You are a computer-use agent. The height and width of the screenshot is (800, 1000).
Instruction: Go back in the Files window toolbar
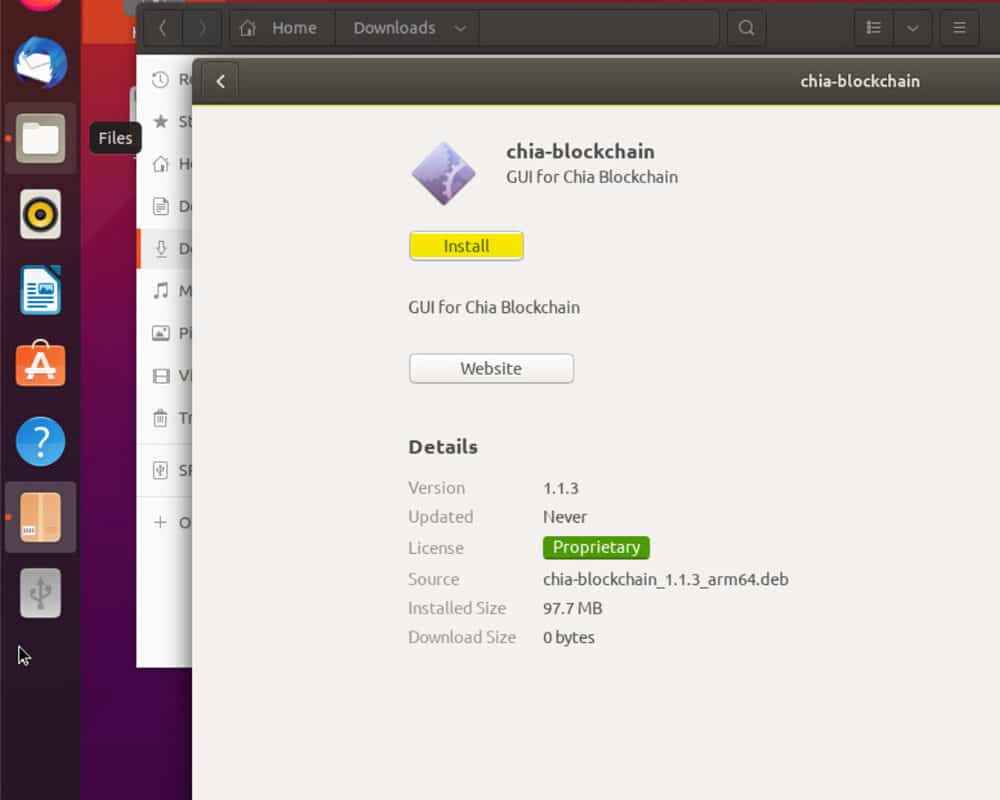(x=163, y=28)
